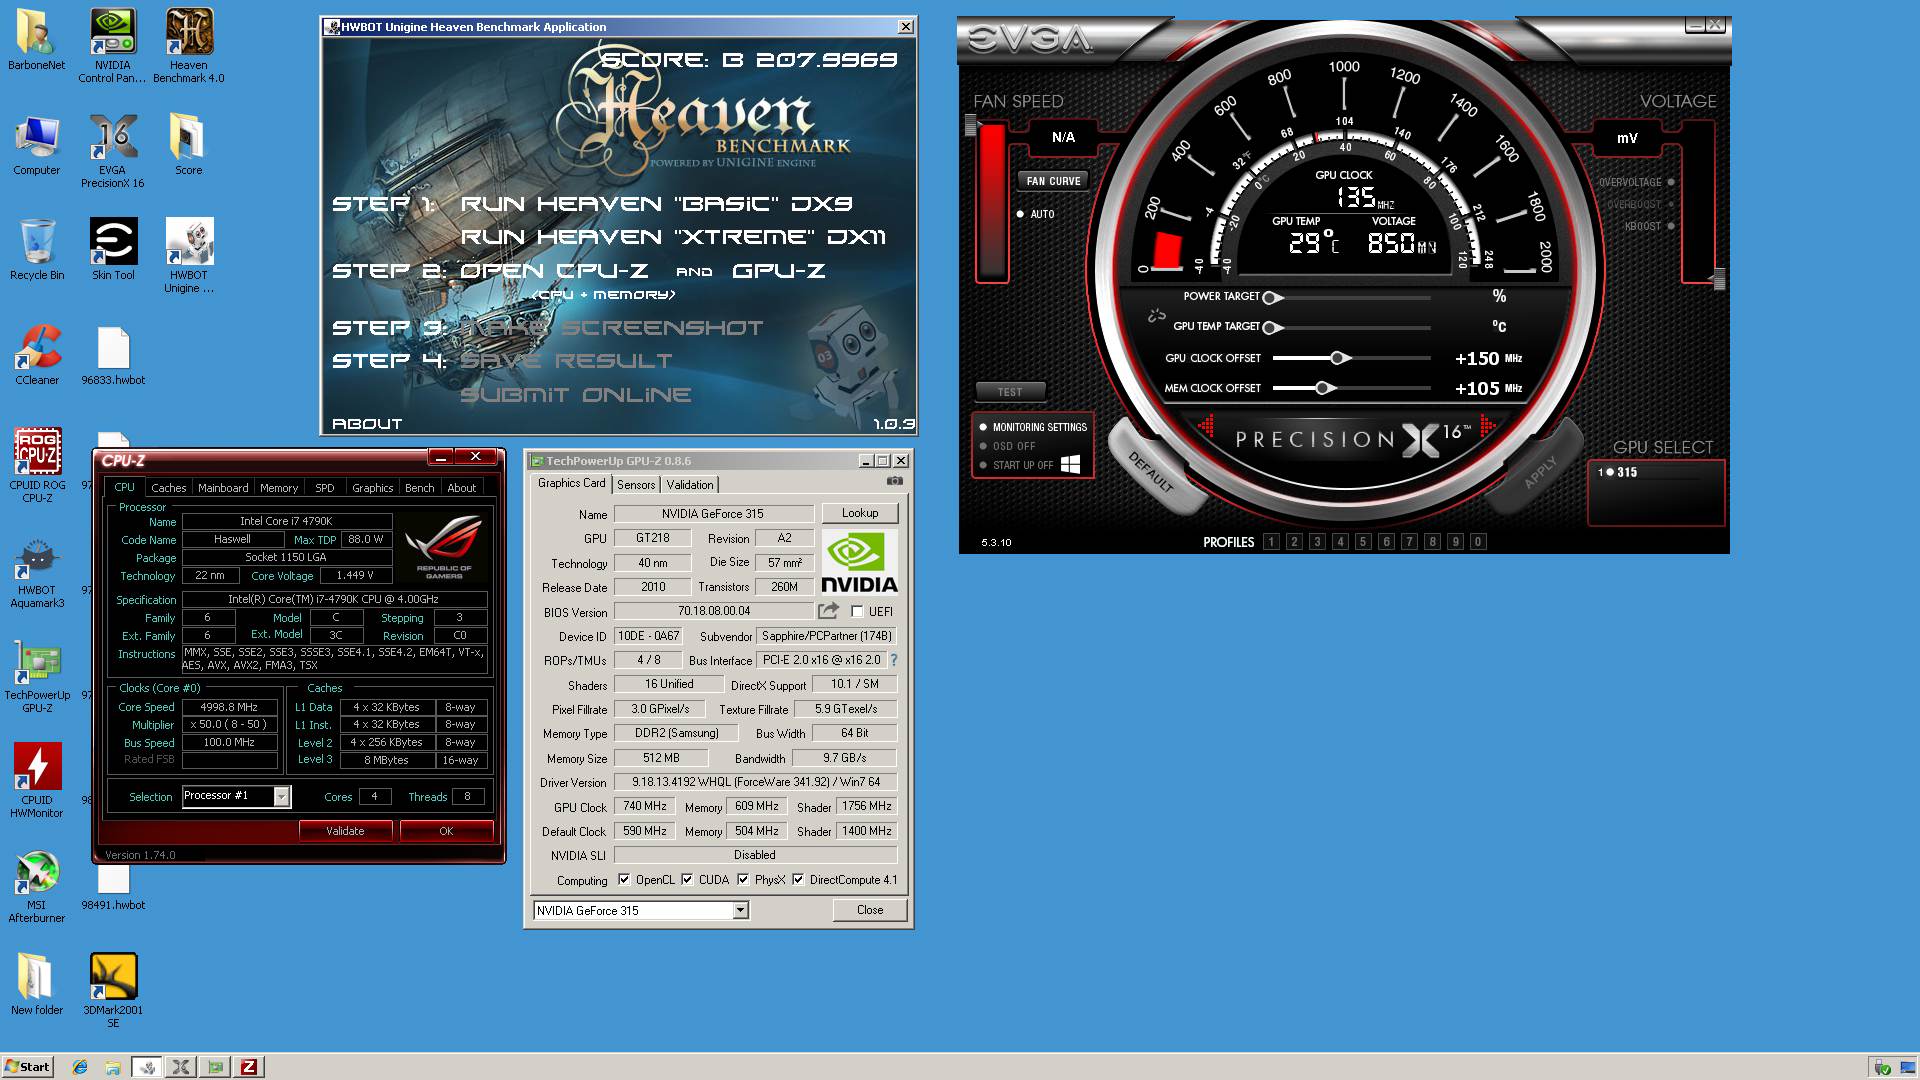Open CPUID ROG CPU-Z desktop shortcut
1920x1080 pixels.
pos(37,465)
